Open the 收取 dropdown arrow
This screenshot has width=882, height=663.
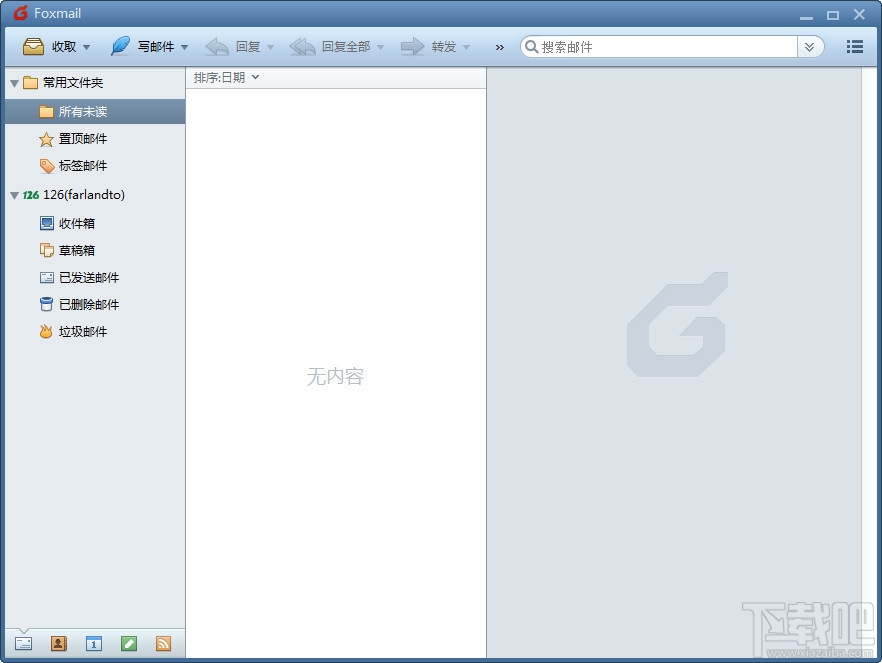(87, 46)
